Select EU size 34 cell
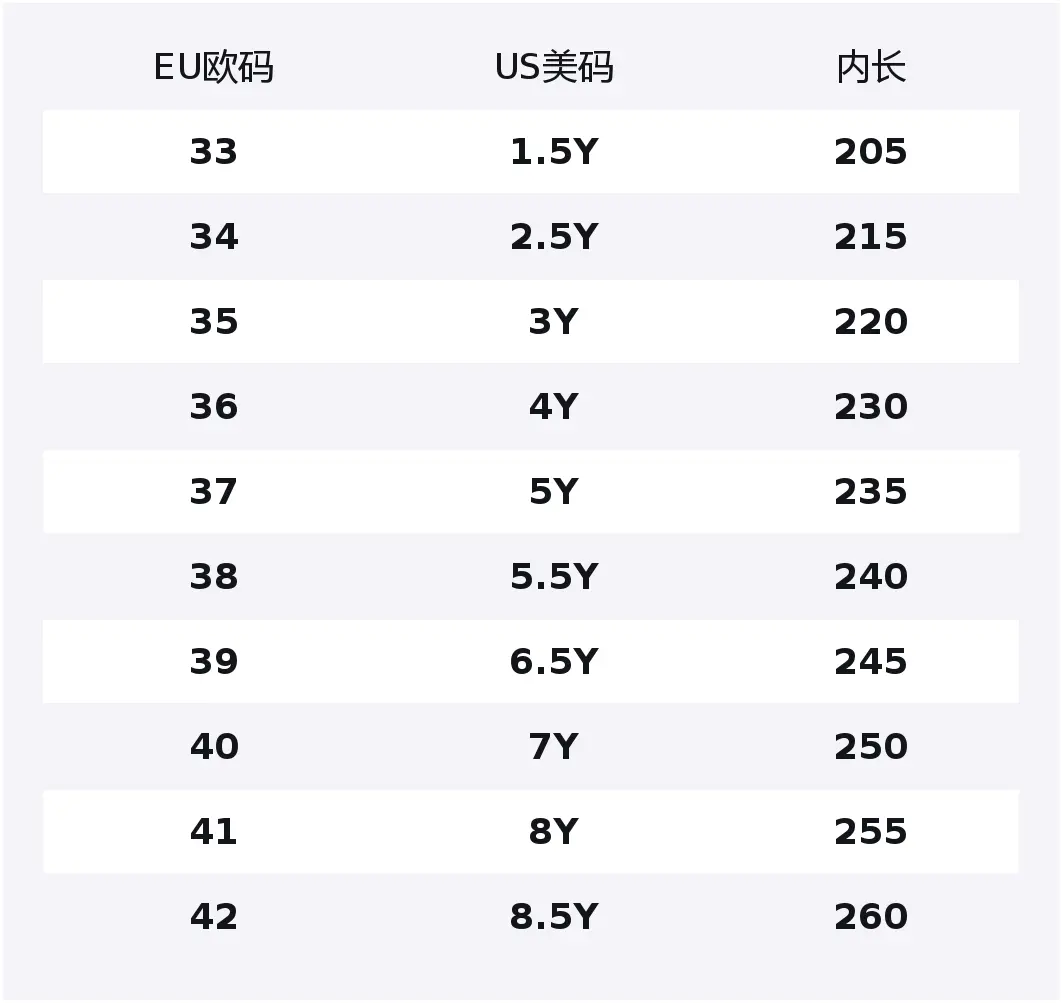This screenshot has width=1062, height=1003. coord(213,237)
